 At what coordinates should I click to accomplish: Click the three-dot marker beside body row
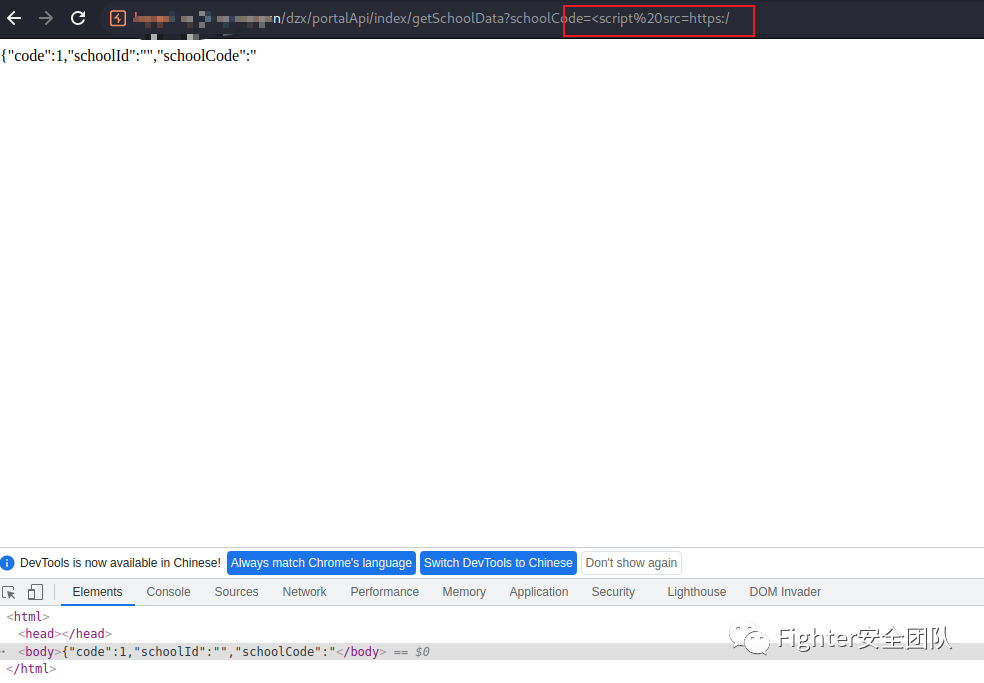tap(4, 652)
